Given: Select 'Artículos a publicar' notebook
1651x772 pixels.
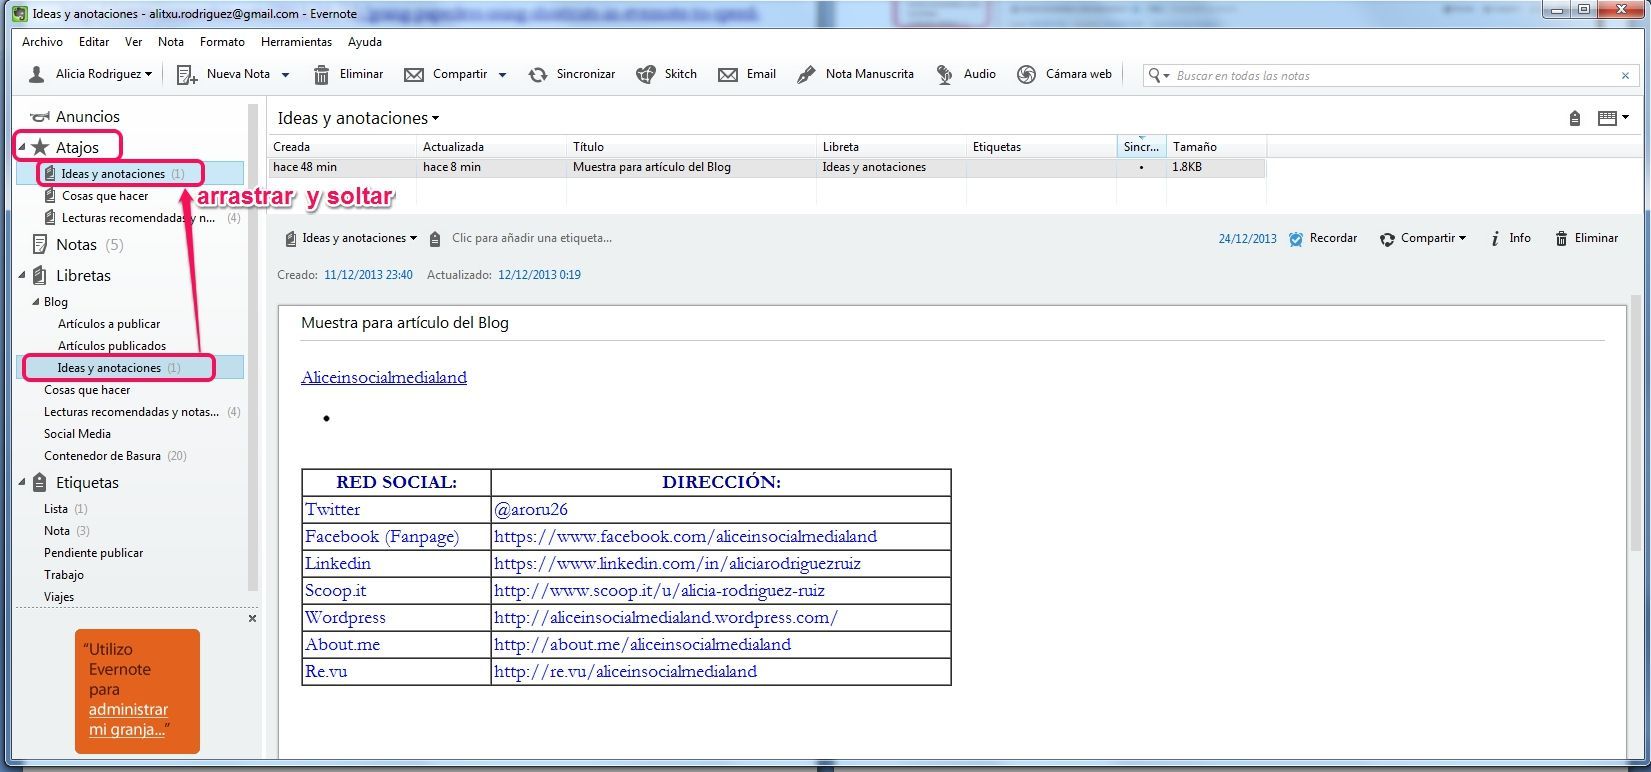Looking at the screenshot, I should coord(109,324).
